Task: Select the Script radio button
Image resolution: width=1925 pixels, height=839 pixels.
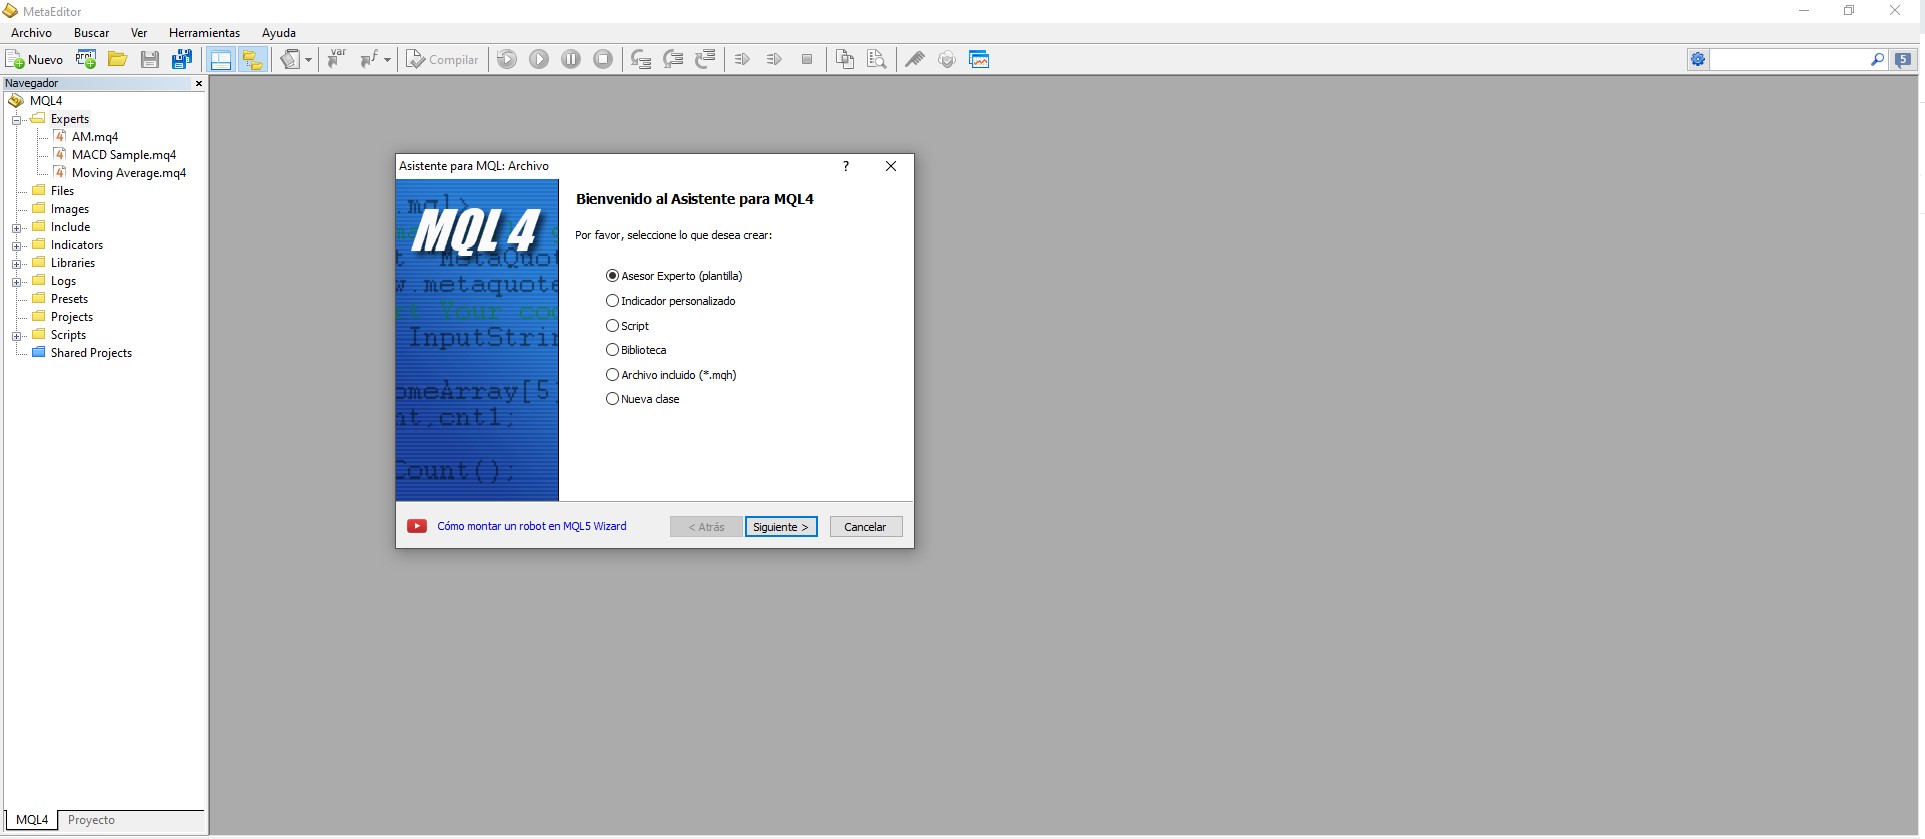Action: 612,326
